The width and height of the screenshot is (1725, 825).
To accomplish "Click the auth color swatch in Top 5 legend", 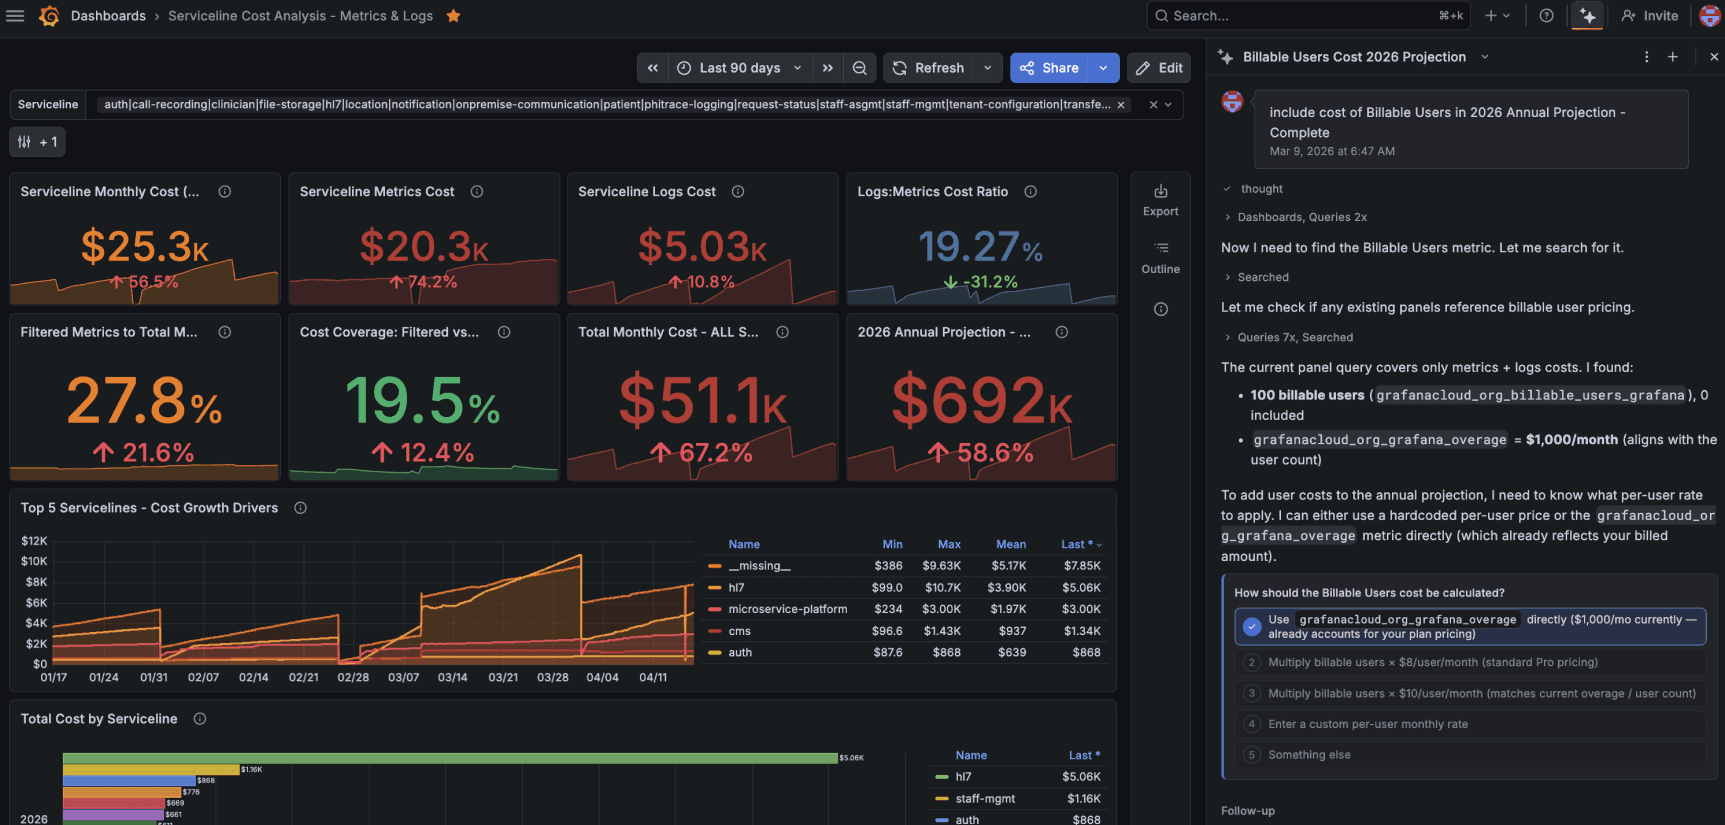I will [714, 653].
